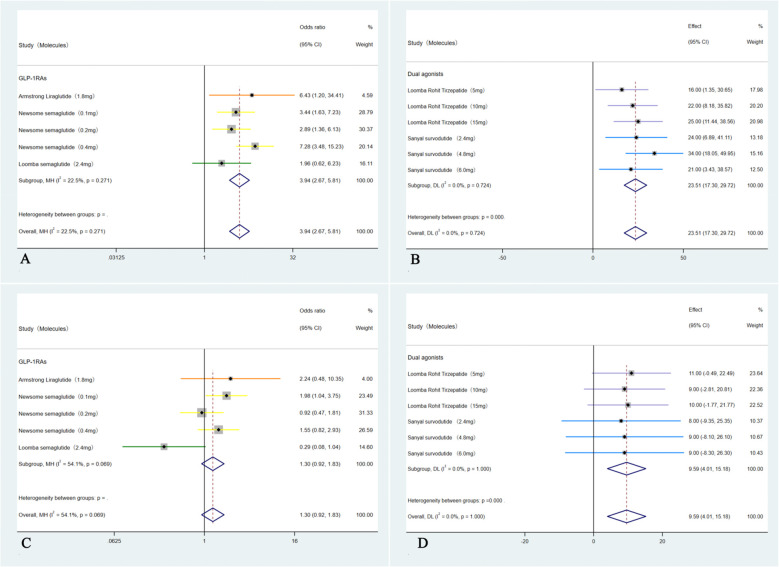Click heterogeneity text p = 0.000 in panel B

point(492,217)
